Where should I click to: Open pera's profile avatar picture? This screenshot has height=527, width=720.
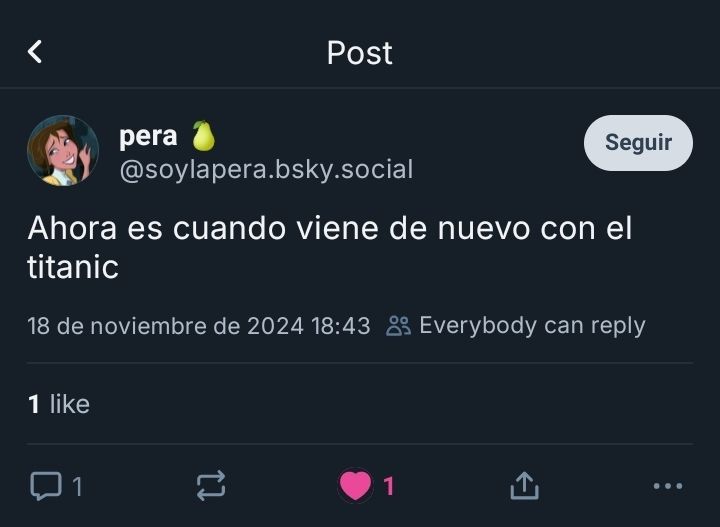point(63,151)
